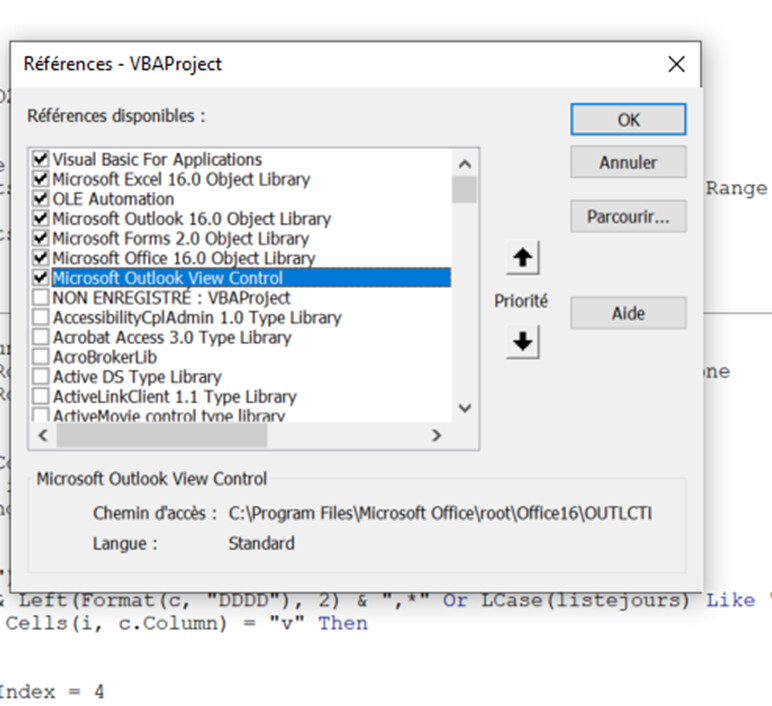Click 'Index = 4' in code window

pos(51,692)
